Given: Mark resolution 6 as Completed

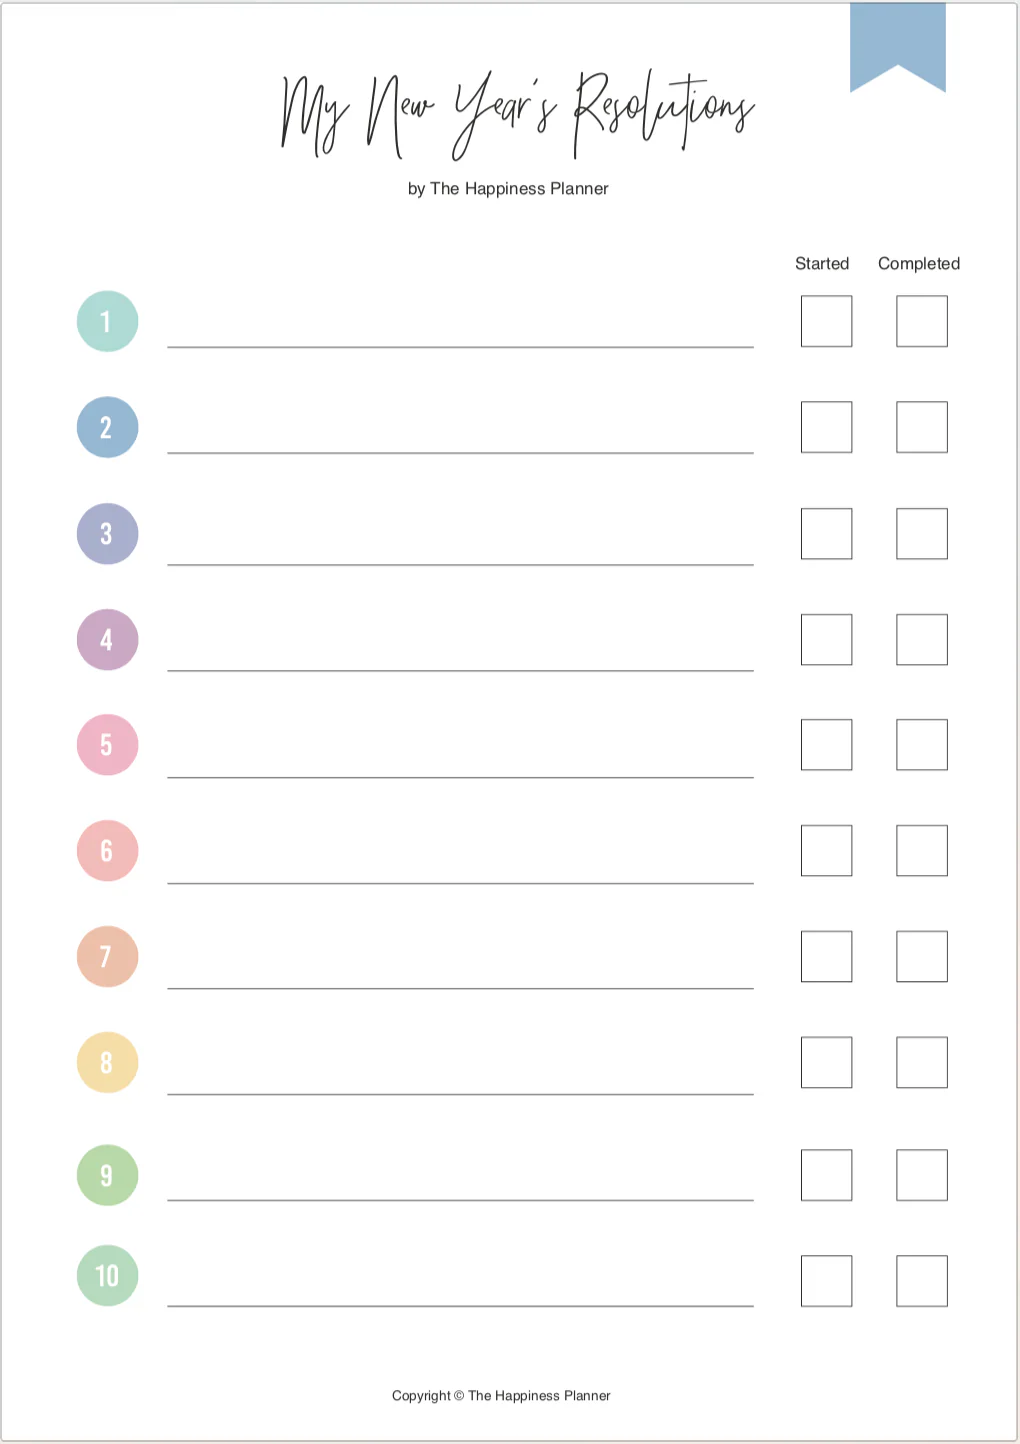Looking at the screenshot, I should (x=921, y=850).
